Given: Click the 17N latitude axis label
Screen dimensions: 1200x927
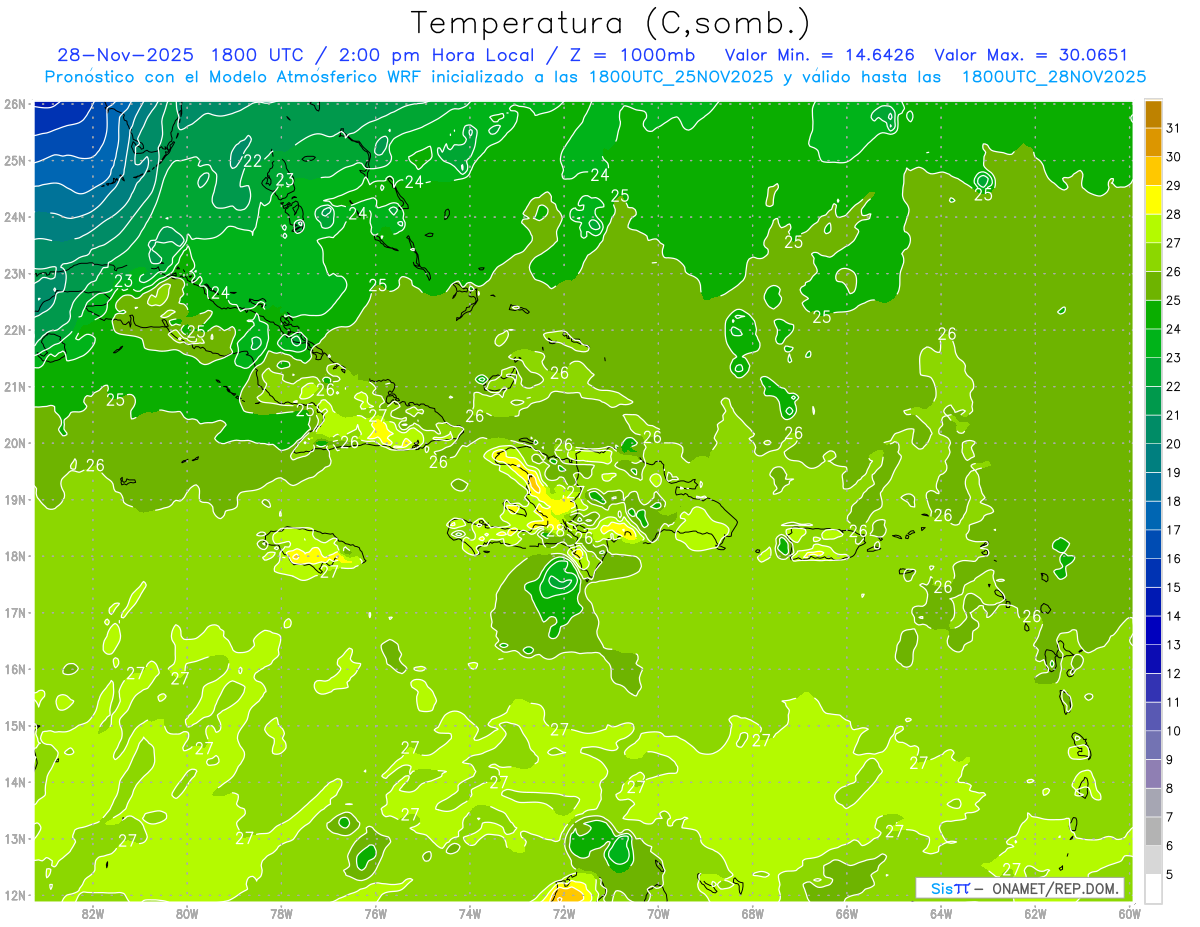Looking at the screenshot, I should click(15, 612).
